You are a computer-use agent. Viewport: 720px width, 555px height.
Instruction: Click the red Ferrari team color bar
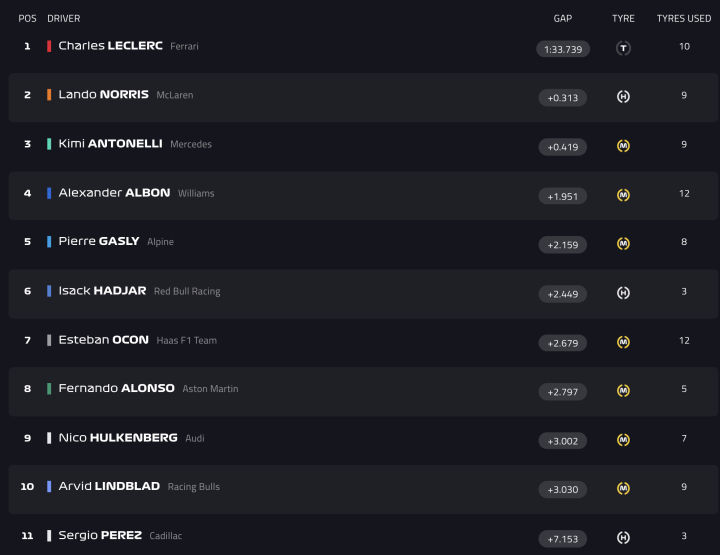click(49, 46)
